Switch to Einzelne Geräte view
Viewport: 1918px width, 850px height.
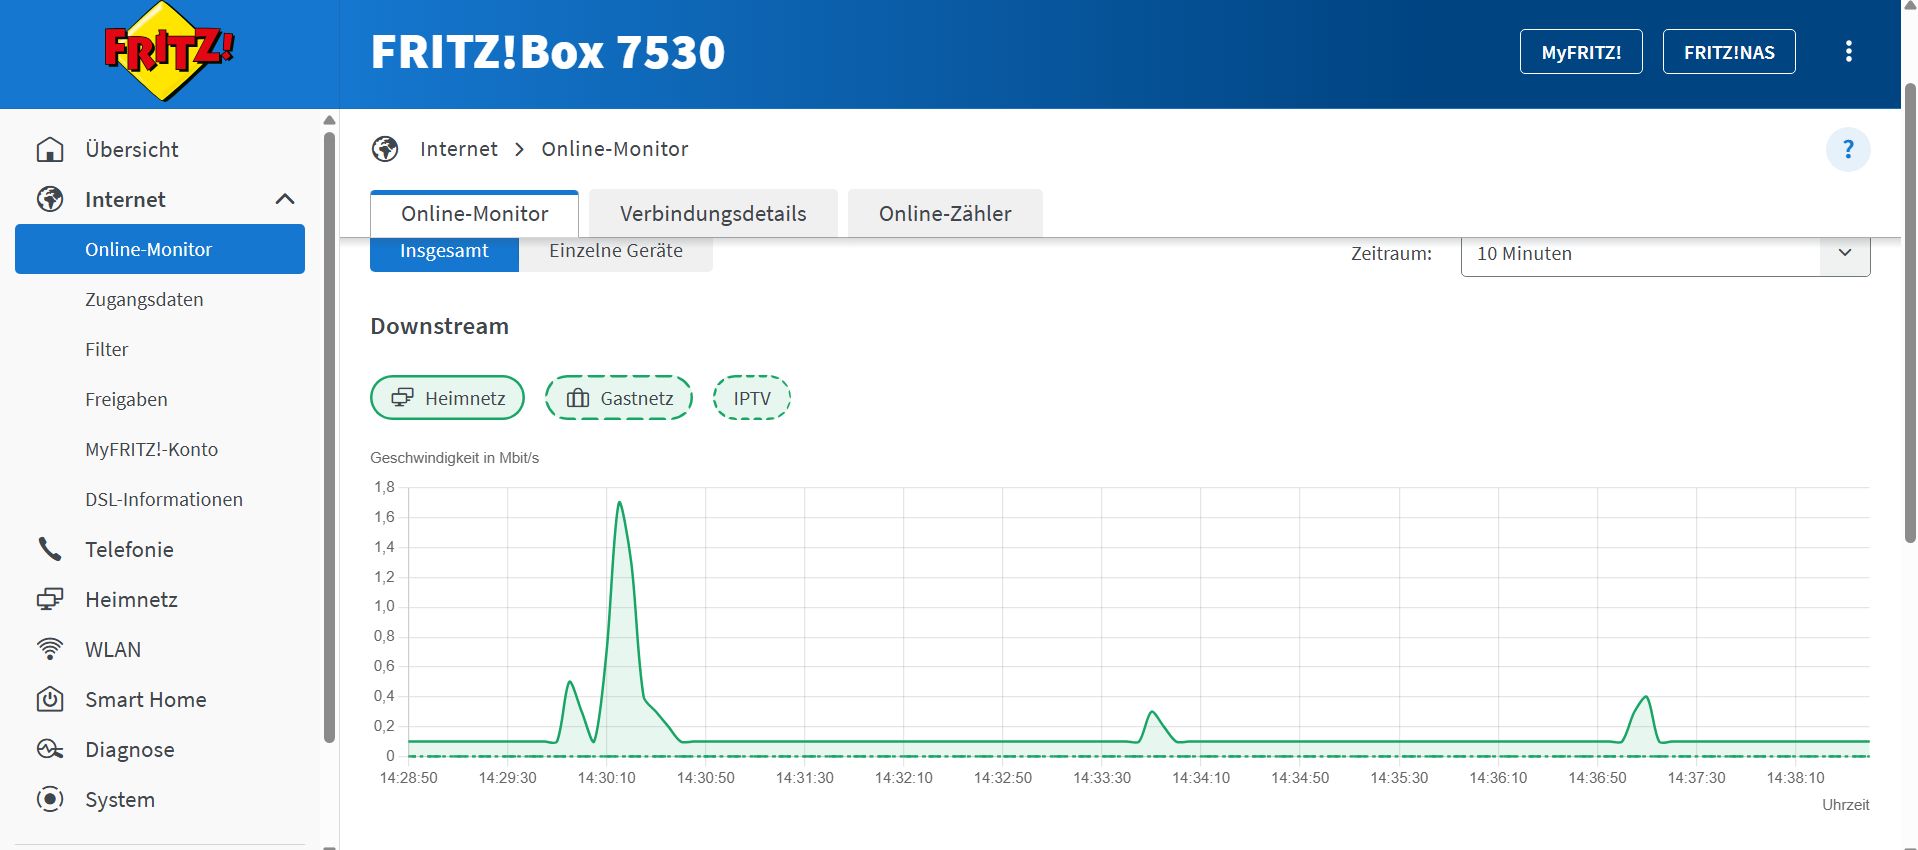point(616,252)
